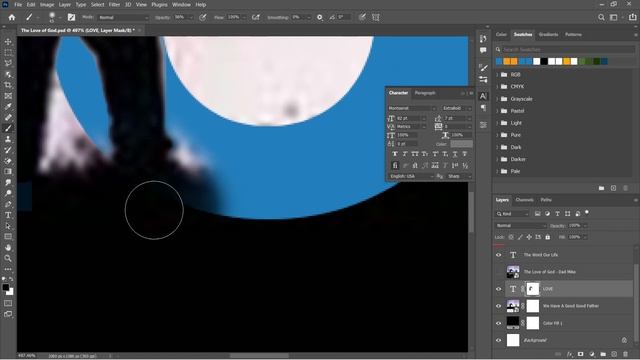Select the Lasso tool
Viewport: 640px width, 360px height.
[x=8, y=63]
